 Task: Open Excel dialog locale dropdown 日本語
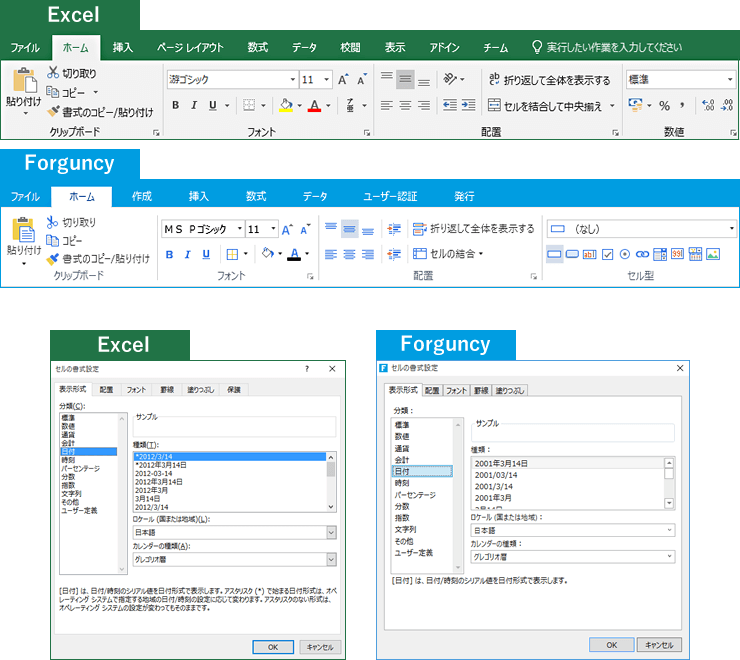[x=331, y=533]
